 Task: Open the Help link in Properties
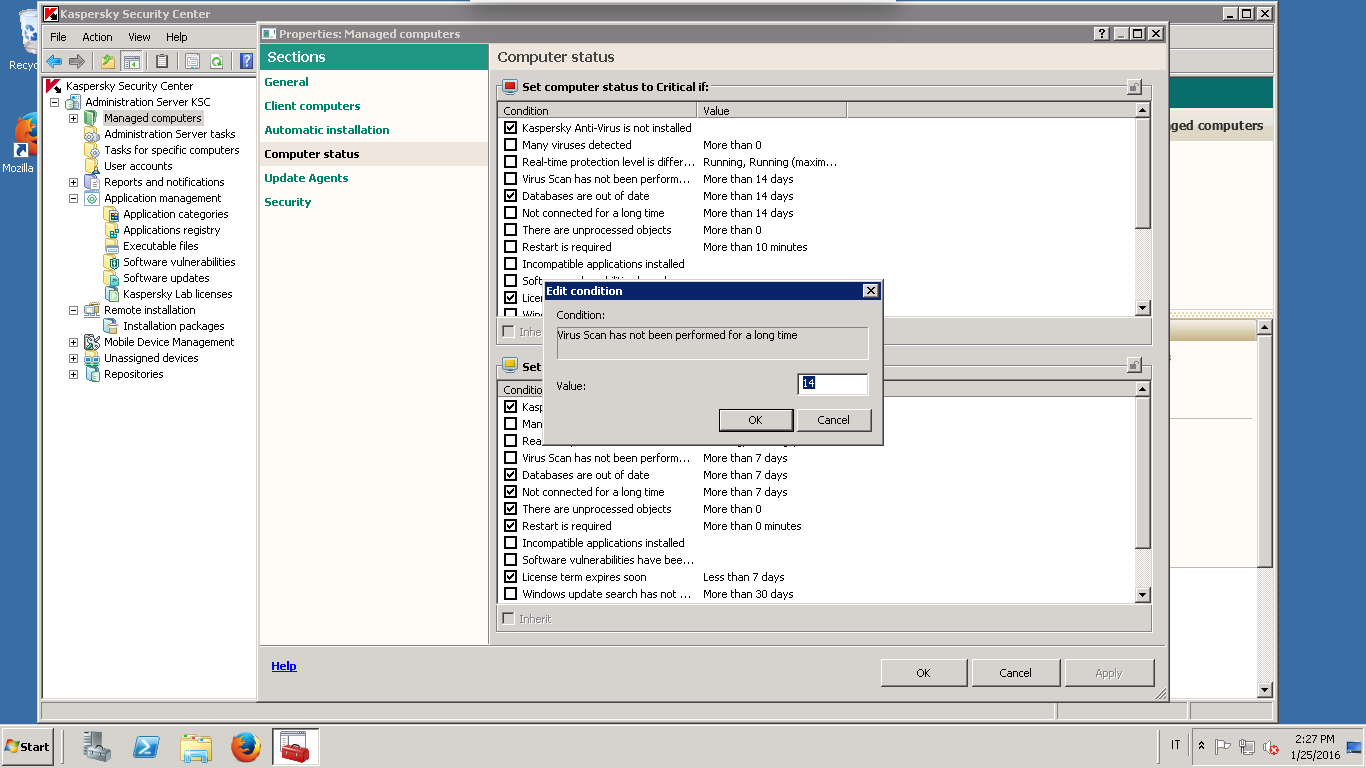(284, 666)
